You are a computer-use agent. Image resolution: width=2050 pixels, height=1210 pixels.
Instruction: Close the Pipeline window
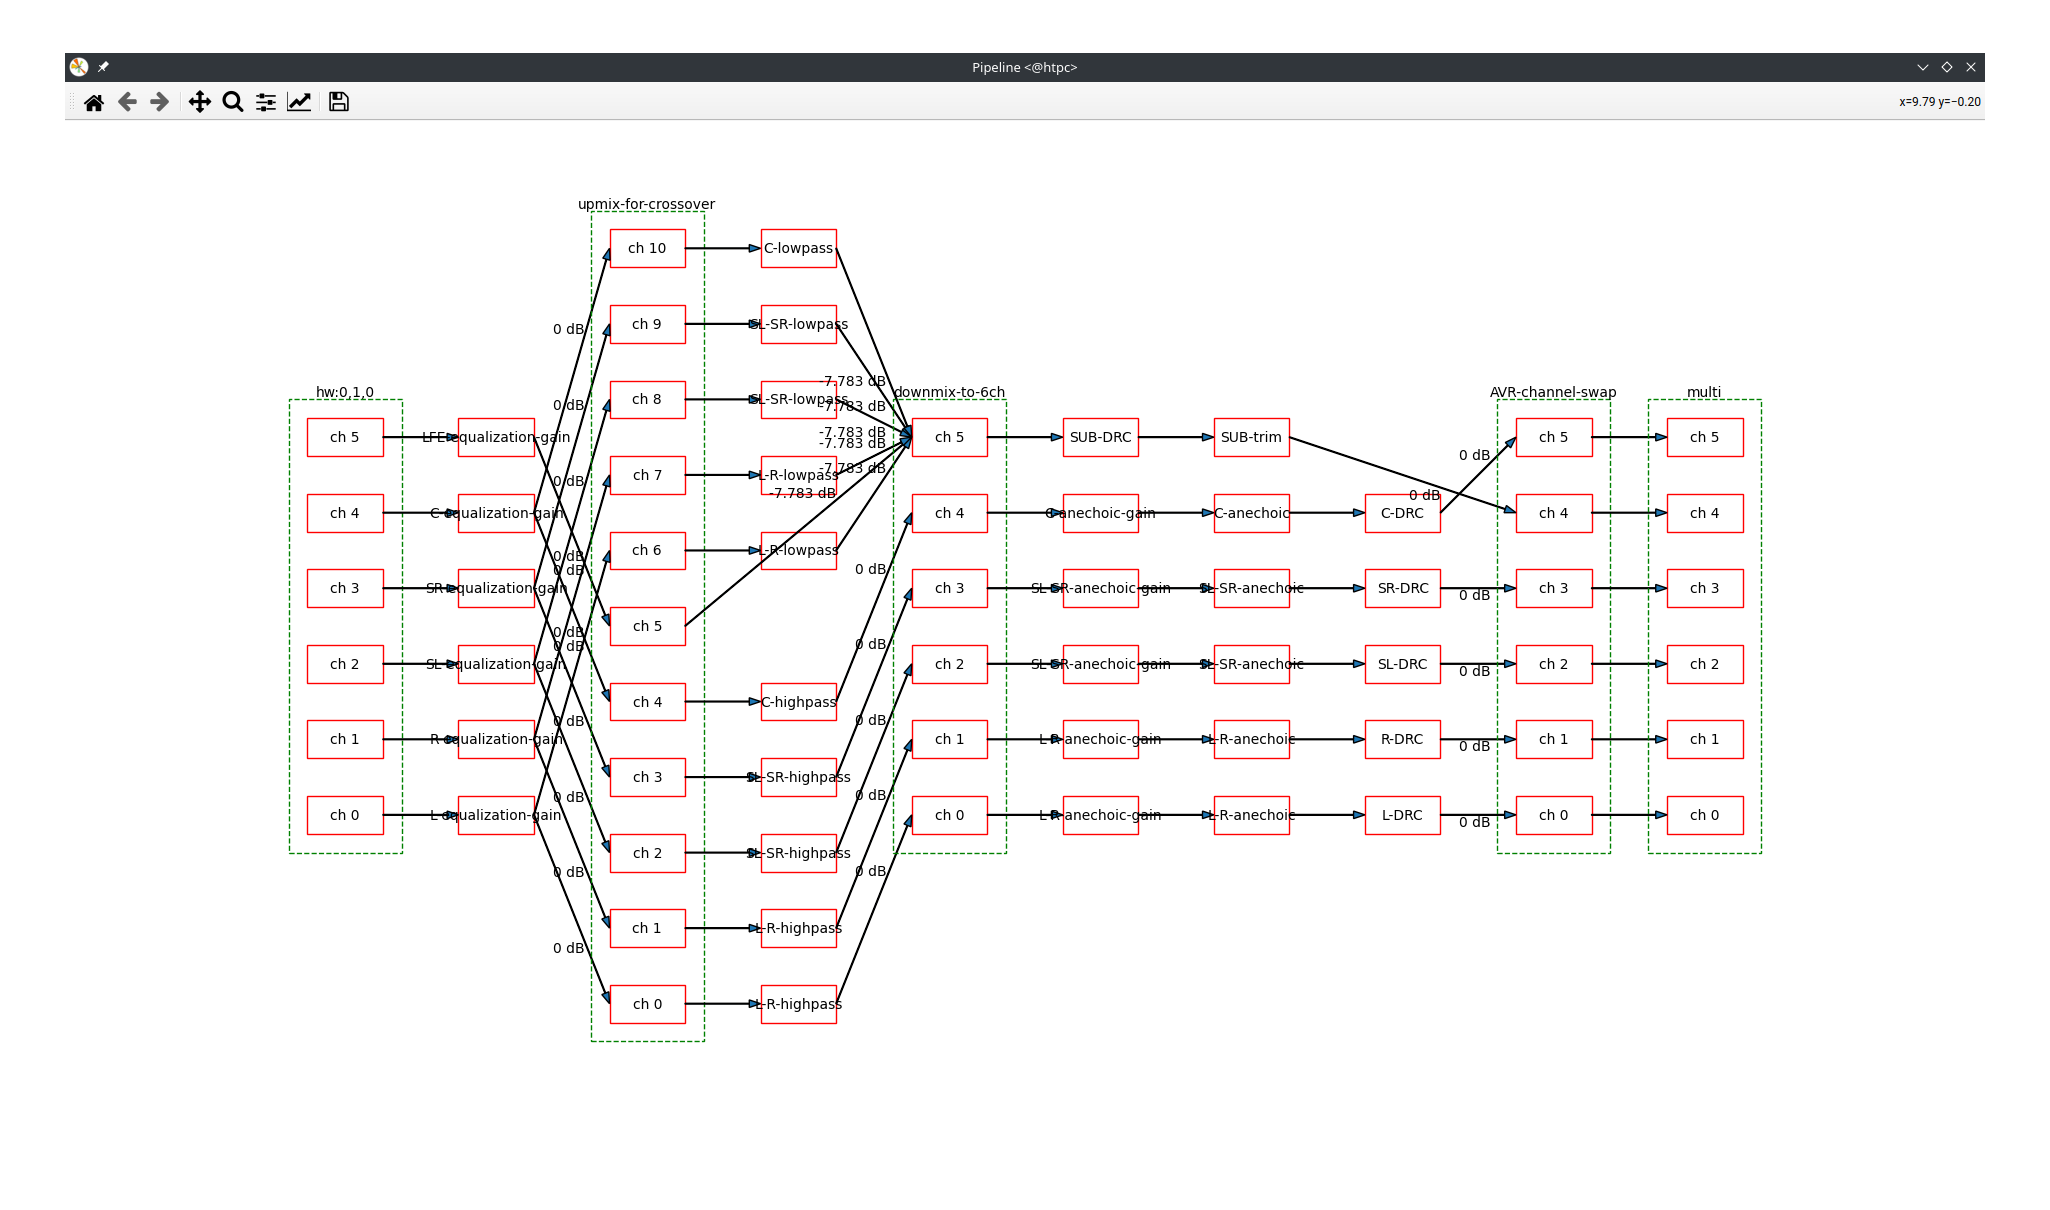(1971, 67)
